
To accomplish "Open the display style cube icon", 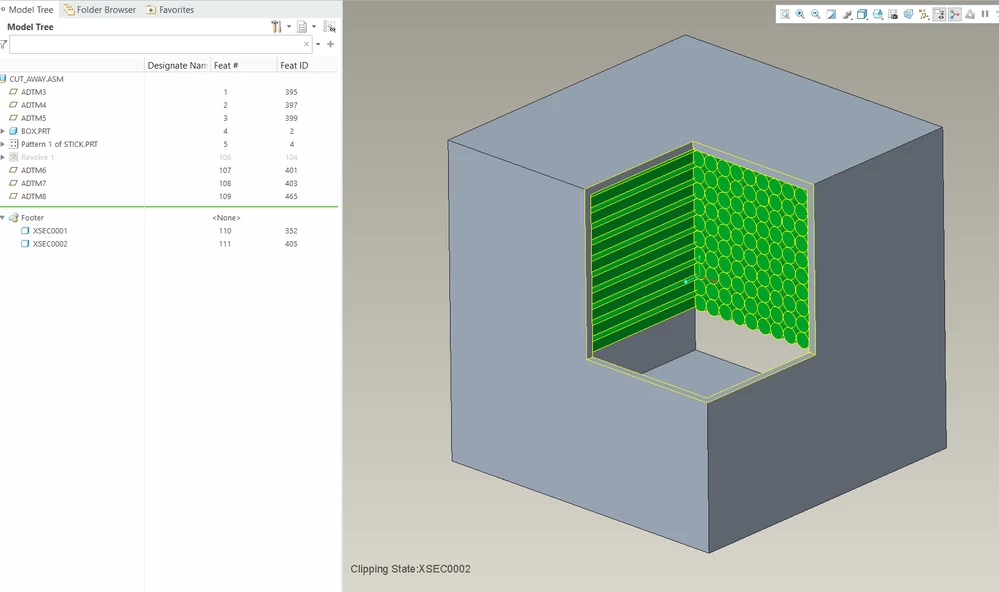I will 862,14.
